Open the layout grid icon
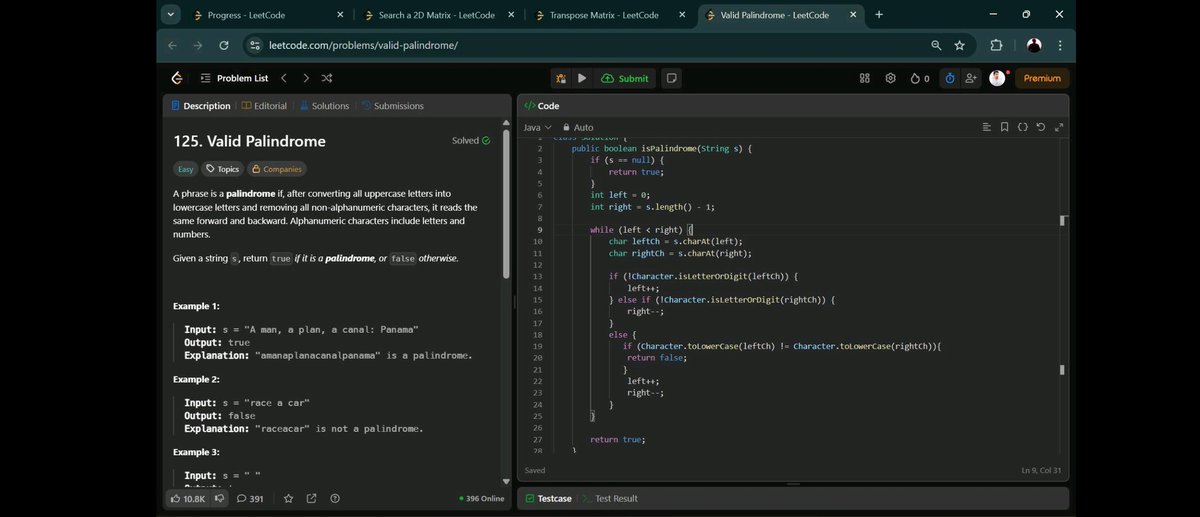The width and height of the screenshot is (1200, 517). [865, 78]
